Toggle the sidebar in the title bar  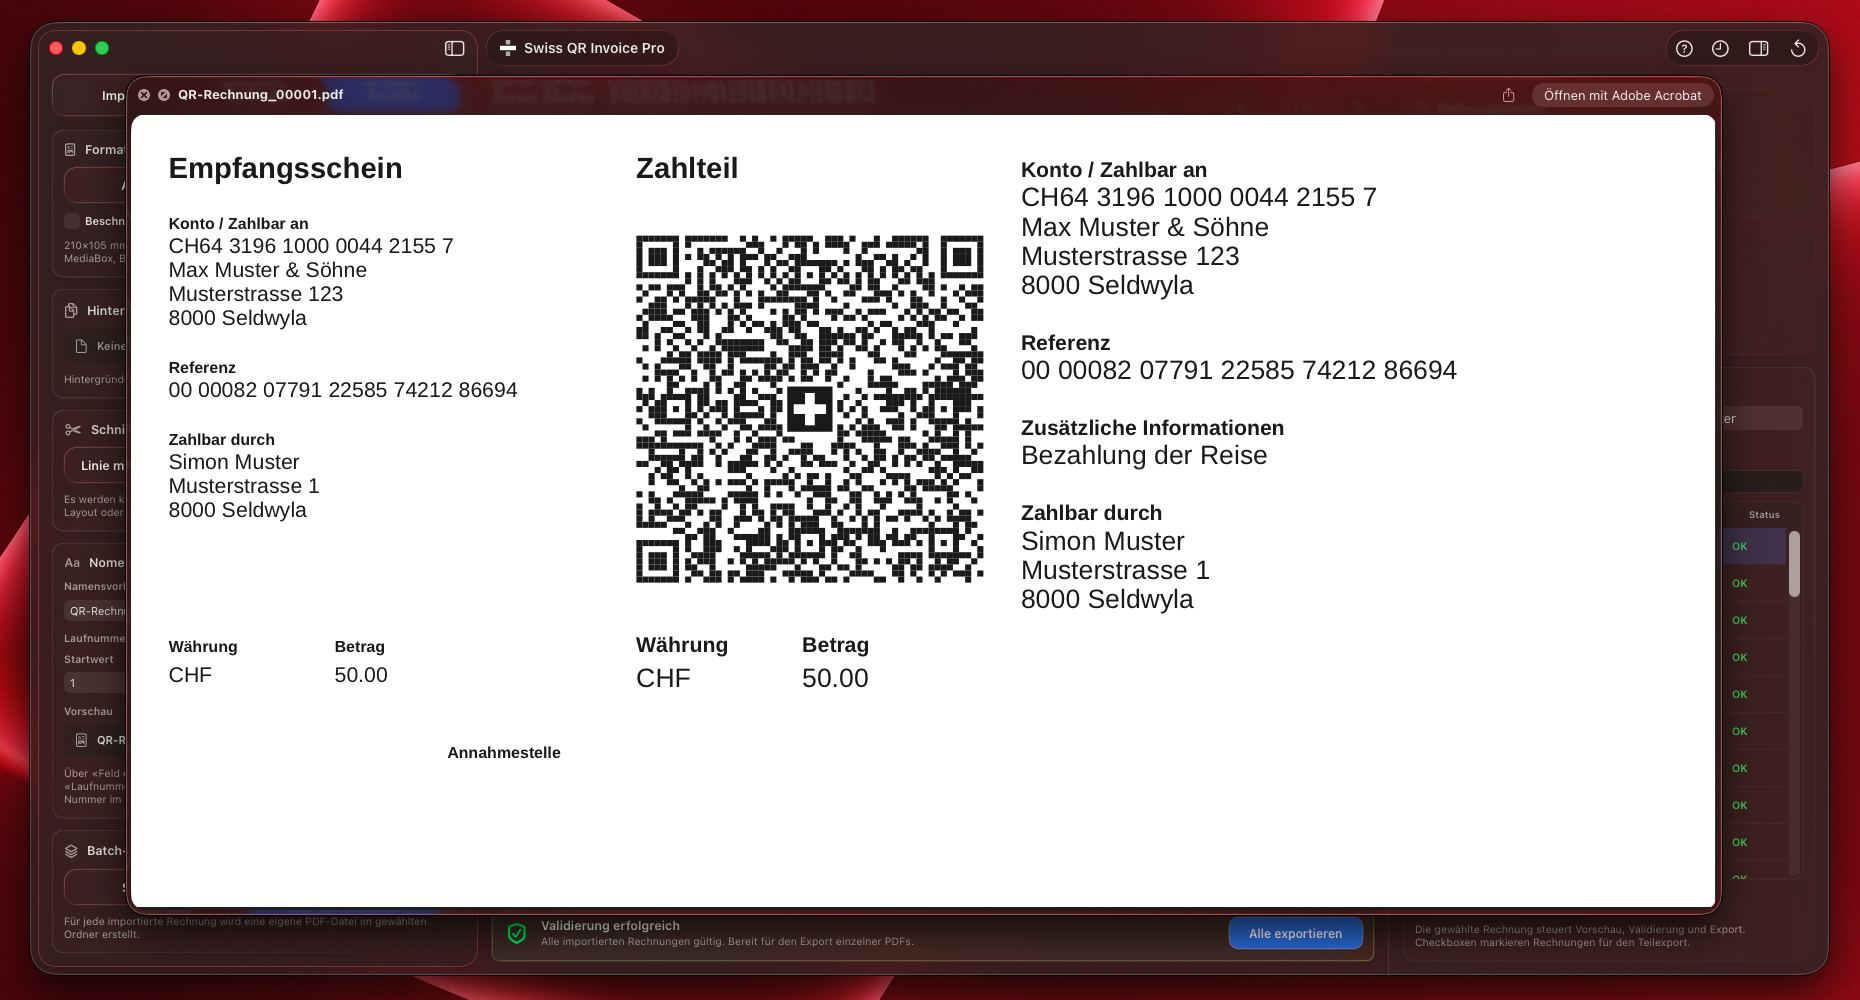tap(454, 48)
